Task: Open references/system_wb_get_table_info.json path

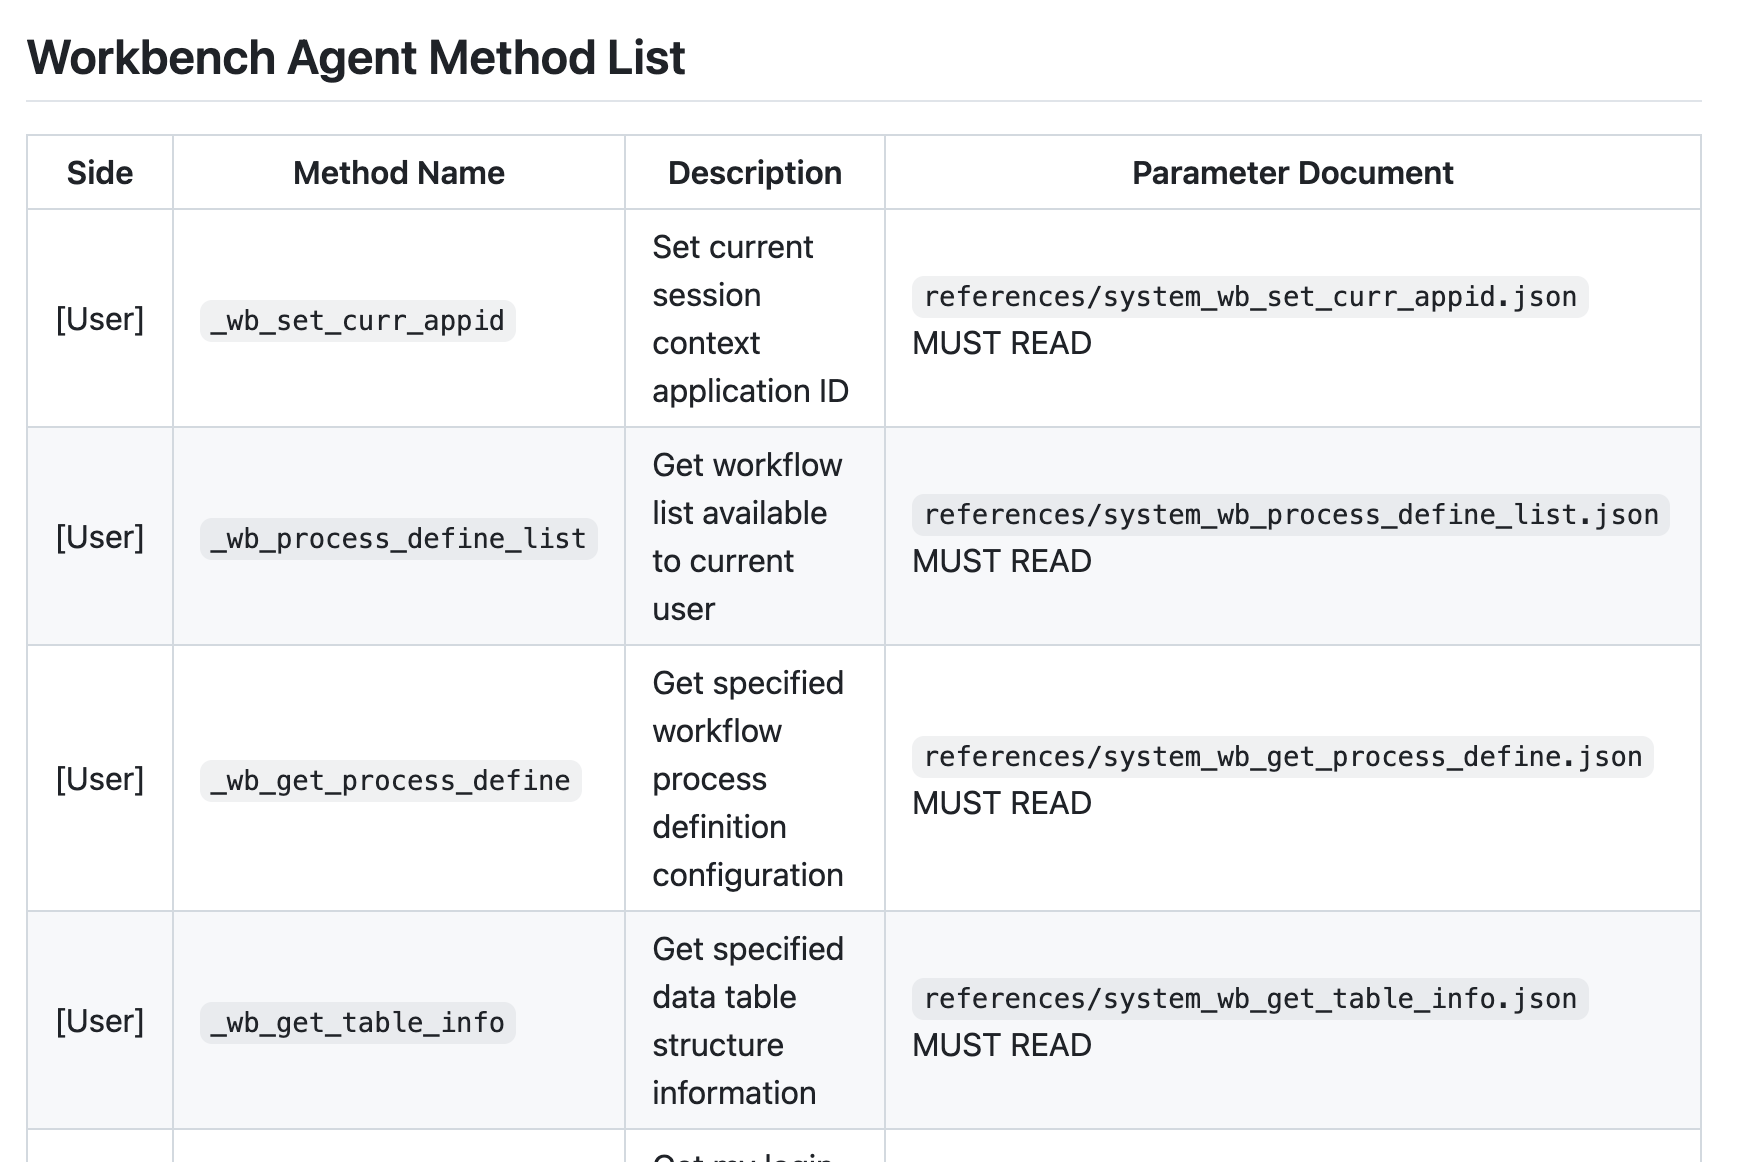Action: click(1250, 999)
